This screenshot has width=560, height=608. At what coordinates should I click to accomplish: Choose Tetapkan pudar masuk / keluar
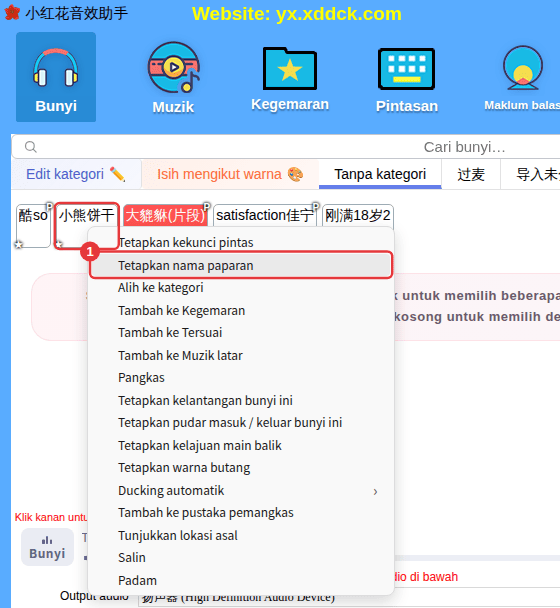click(241, 423)
